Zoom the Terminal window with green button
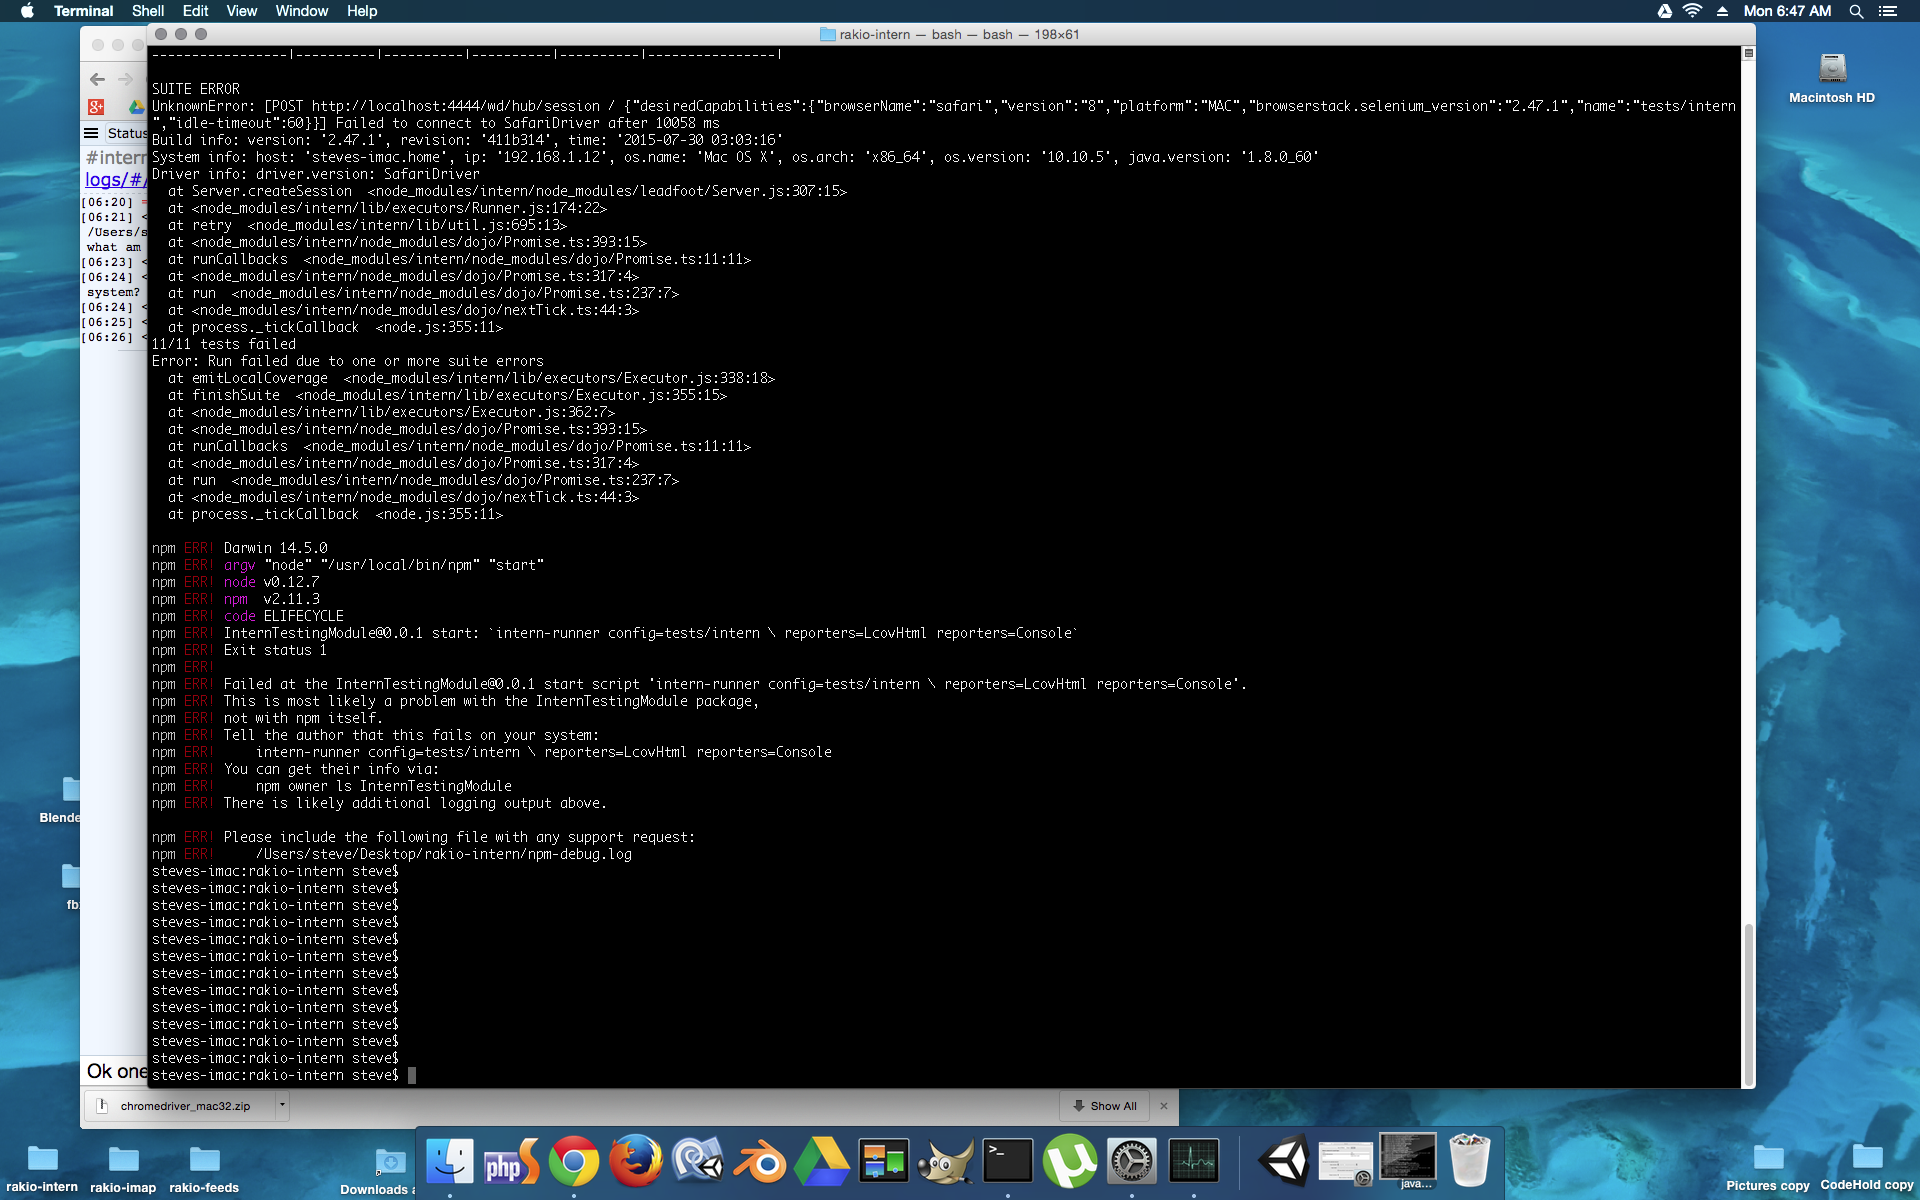 pyautogui.click(x=200, y=34)
